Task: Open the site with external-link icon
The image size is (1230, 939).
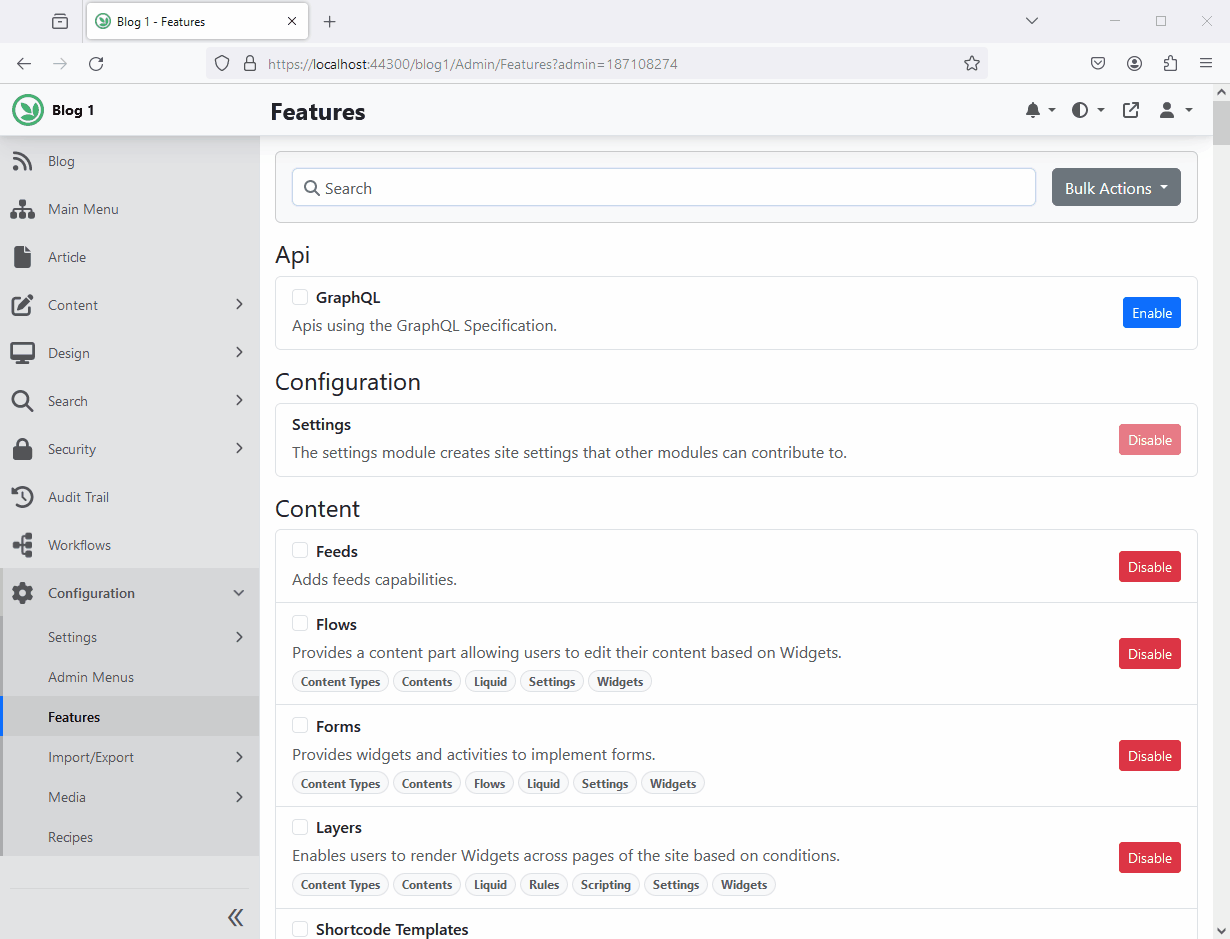Action: point(1131,110)
